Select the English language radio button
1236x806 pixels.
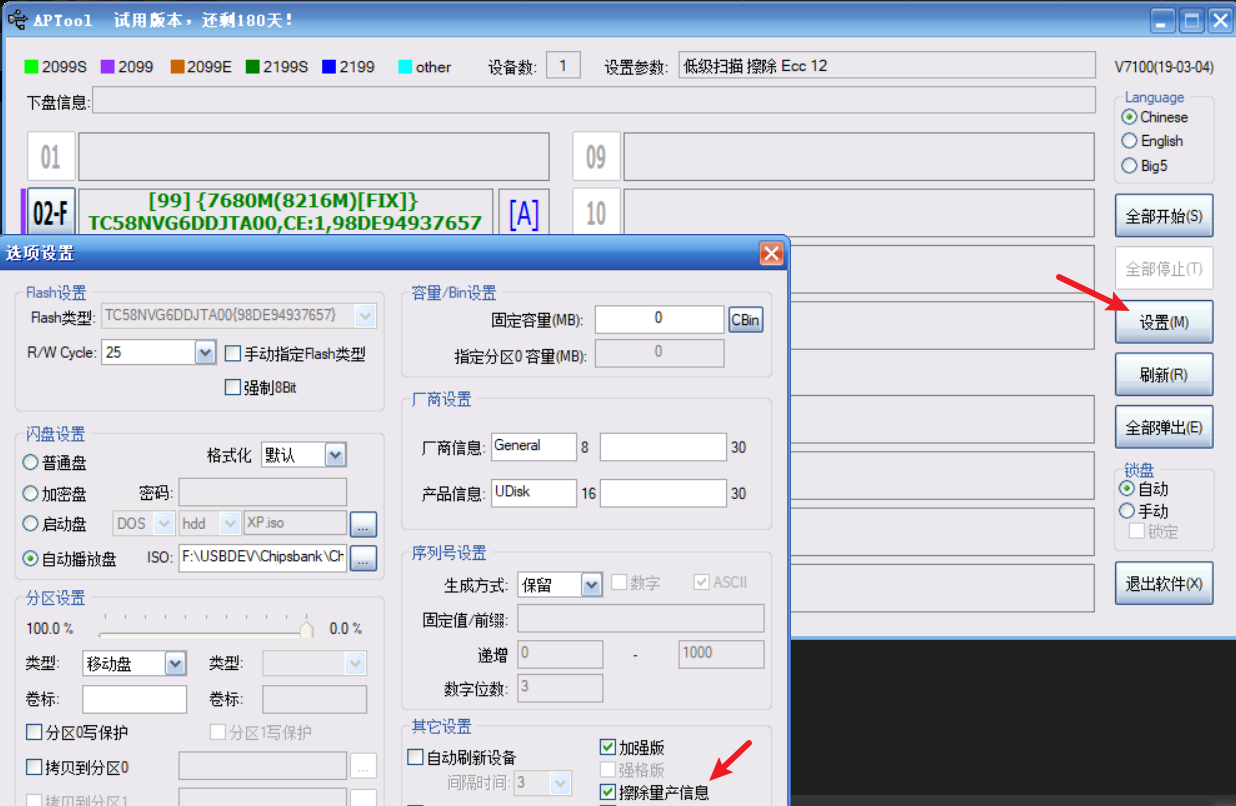click(x=1130, y=141)
